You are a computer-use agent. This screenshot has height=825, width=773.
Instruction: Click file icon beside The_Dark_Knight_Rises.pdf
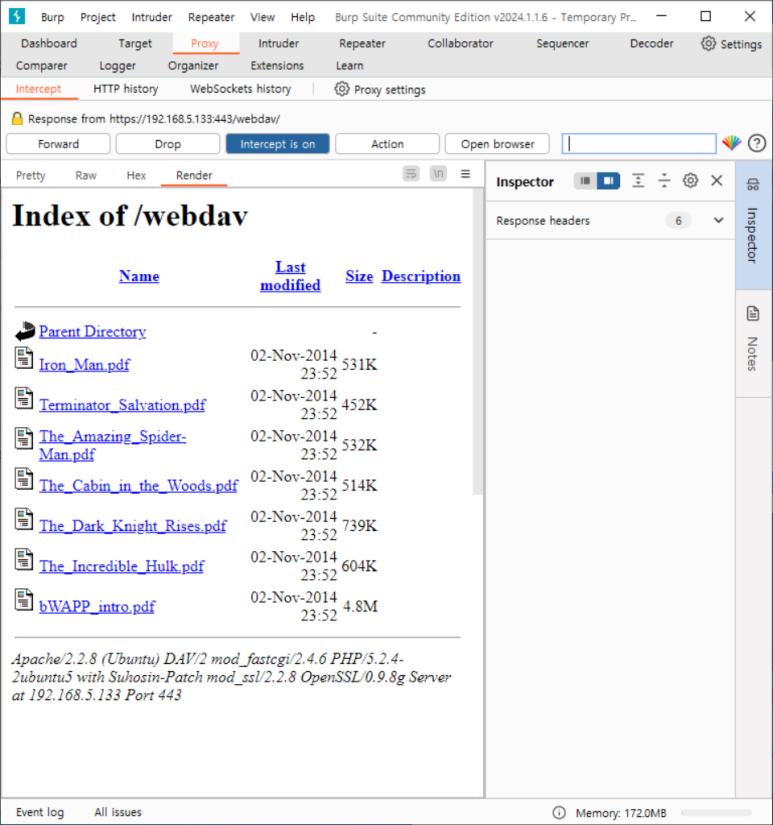(x=24, y=519)
